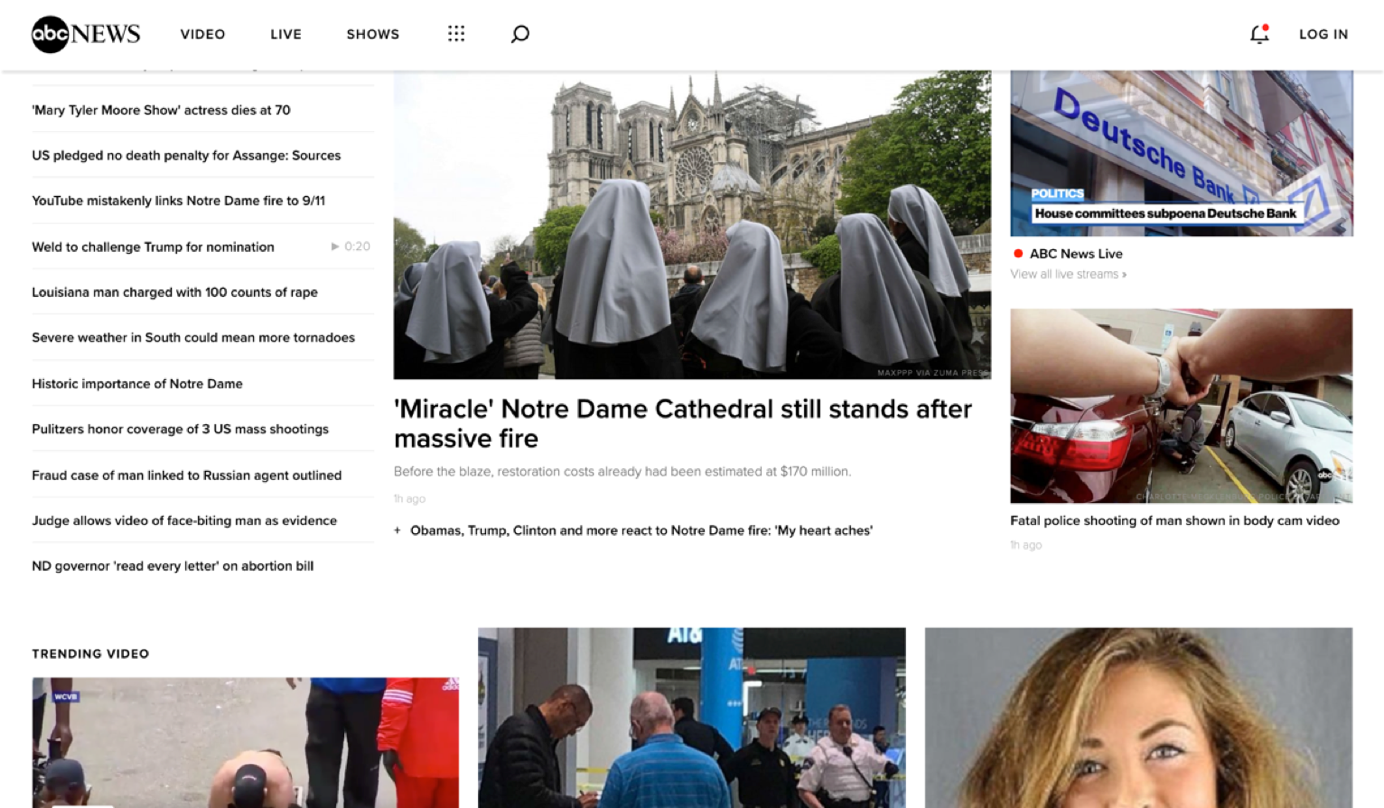The image size is (1384, 808).
Task: Open the police body cam video thumbnail
Action: [x=1181, y=405]
